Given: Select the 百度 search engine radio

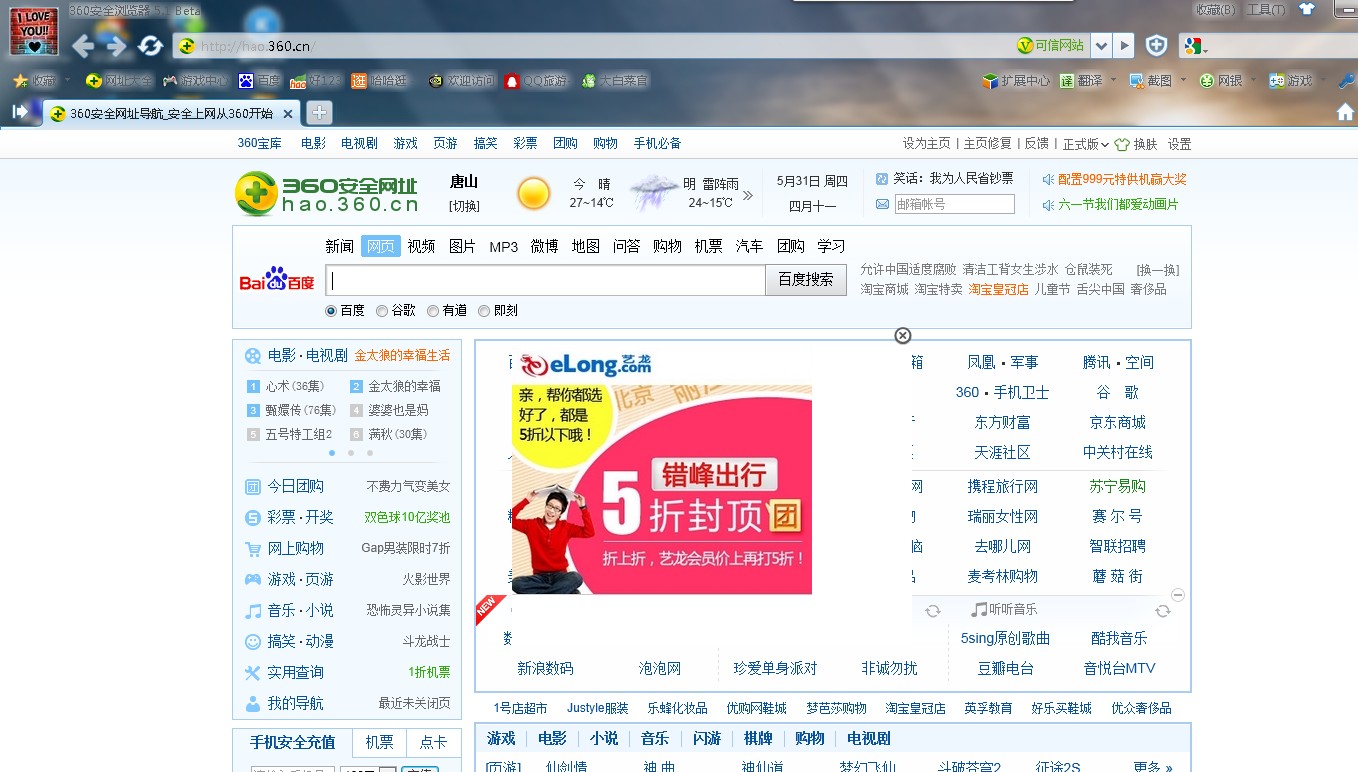Looking at the screenshot, I should (x=331, y=311).
